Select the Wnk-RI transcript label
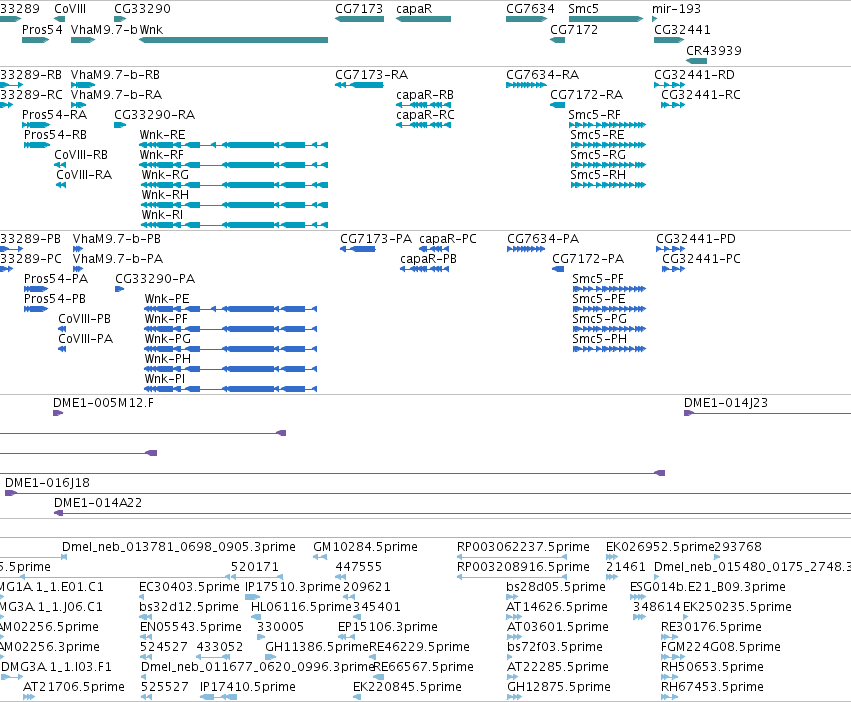The width and height of the screenshot is (851, 702). tap(162, 215)
